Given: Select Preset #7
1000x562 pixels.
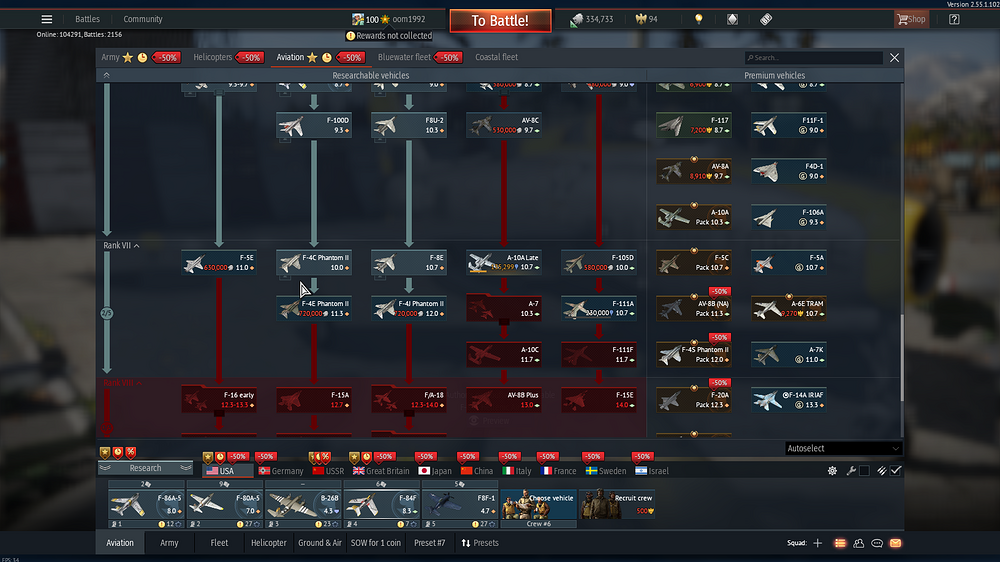Looking at the screenshot, I should pos(429,543).
